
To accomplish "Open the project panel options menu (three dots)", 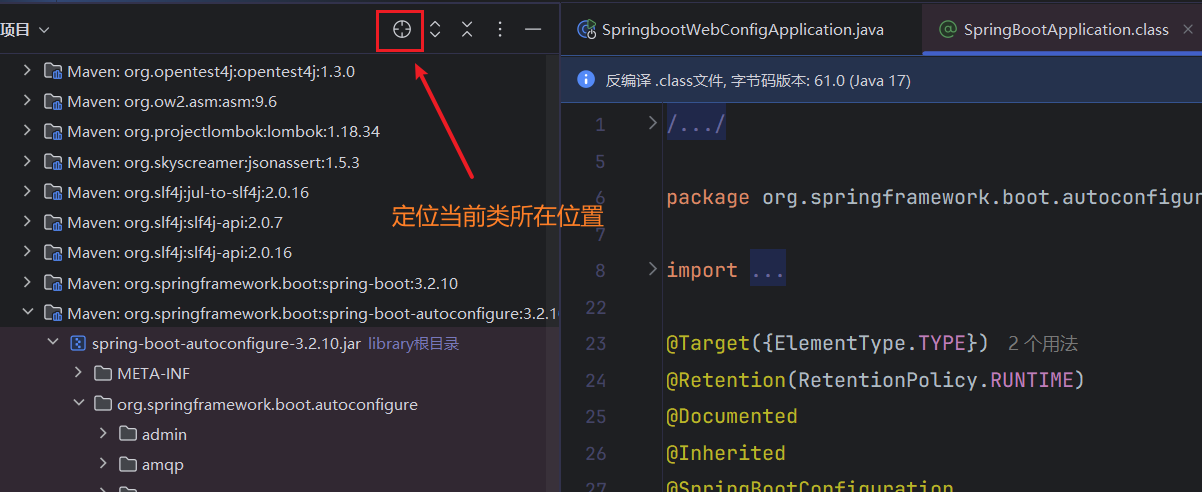I will coord(500,30).
